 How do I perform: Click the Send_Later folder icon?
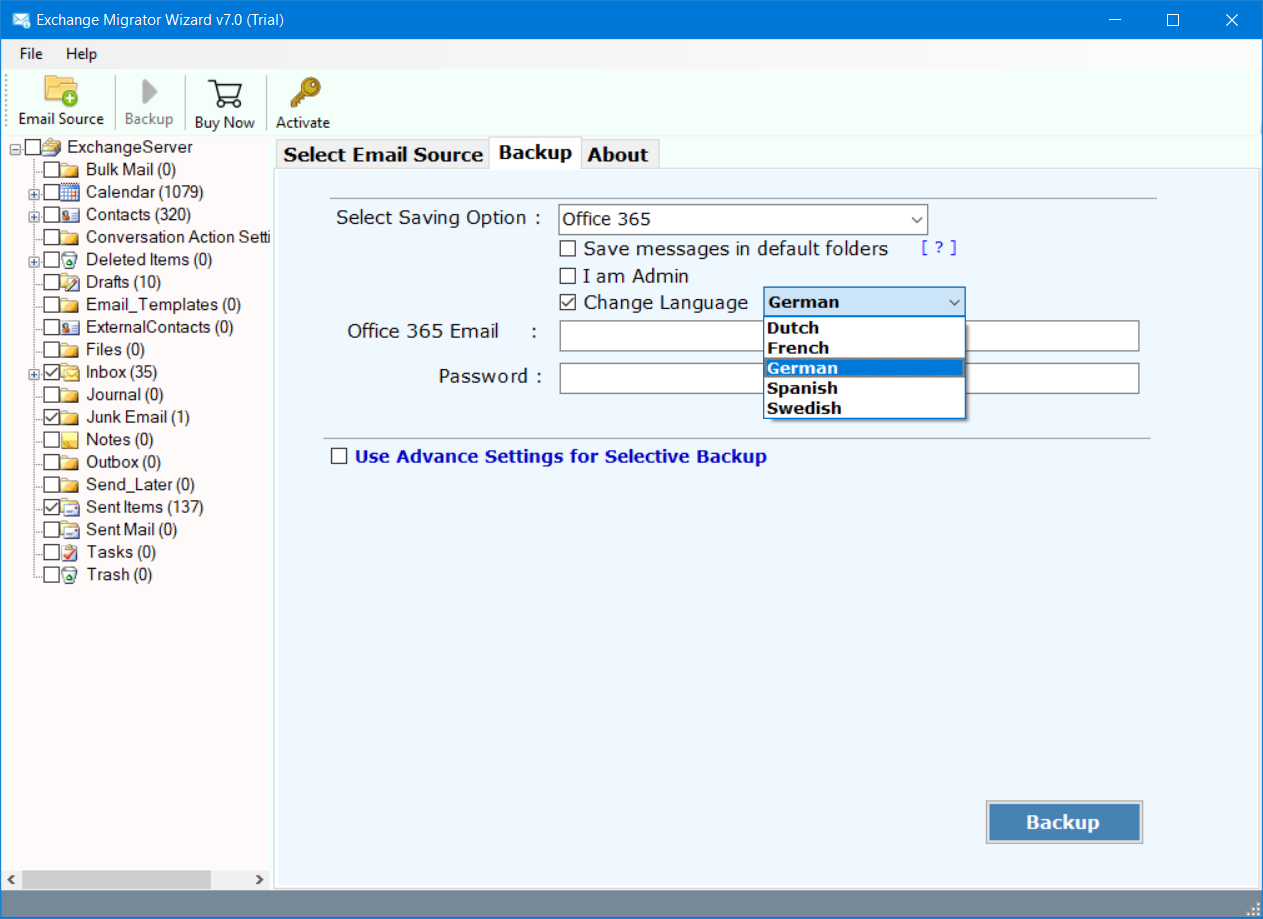pos(70,485)
